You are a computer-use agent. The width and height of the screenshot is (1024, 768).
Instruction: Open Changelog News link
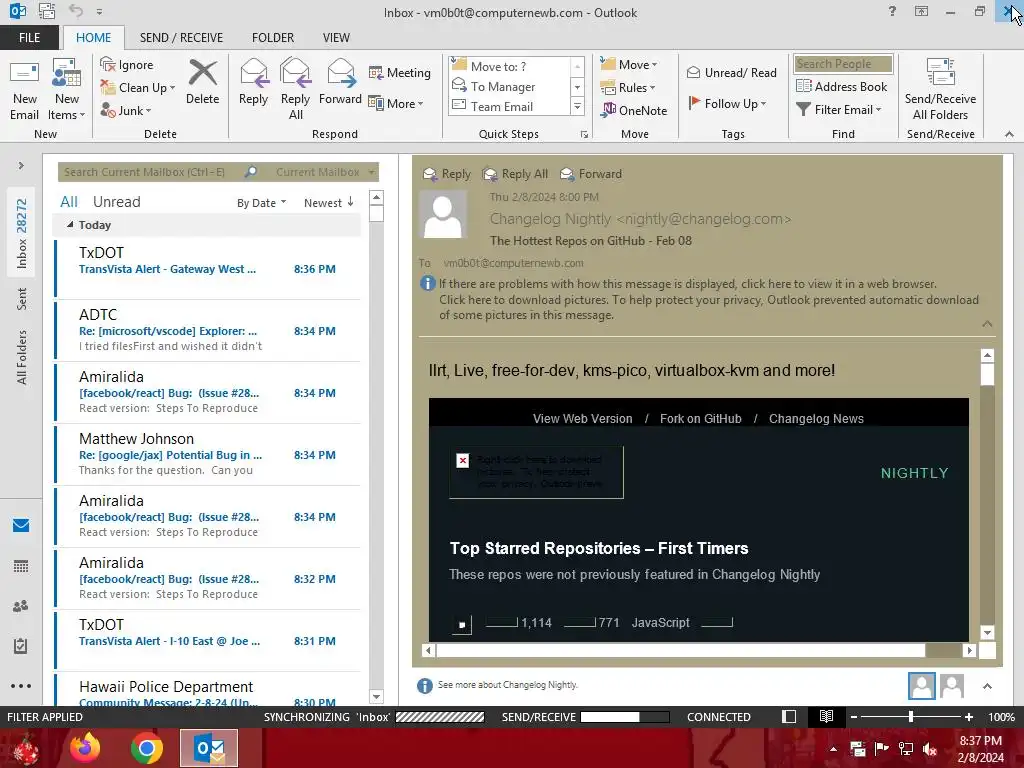816,419
